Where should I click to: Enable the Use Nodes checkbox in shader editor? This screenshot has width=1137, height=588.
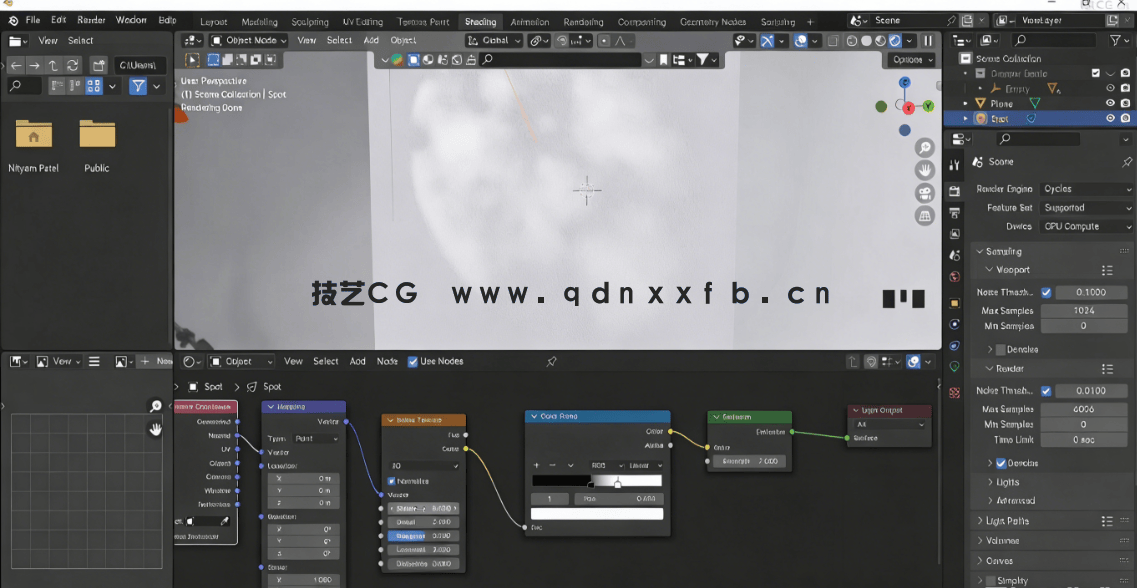click(413, 362)
